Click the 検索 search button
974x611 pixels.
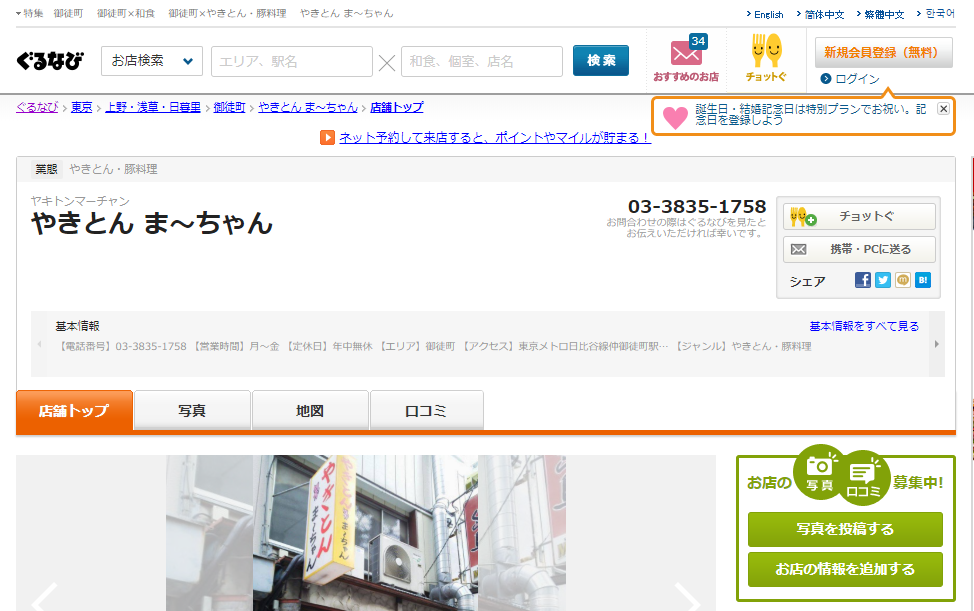pos(601,60)
